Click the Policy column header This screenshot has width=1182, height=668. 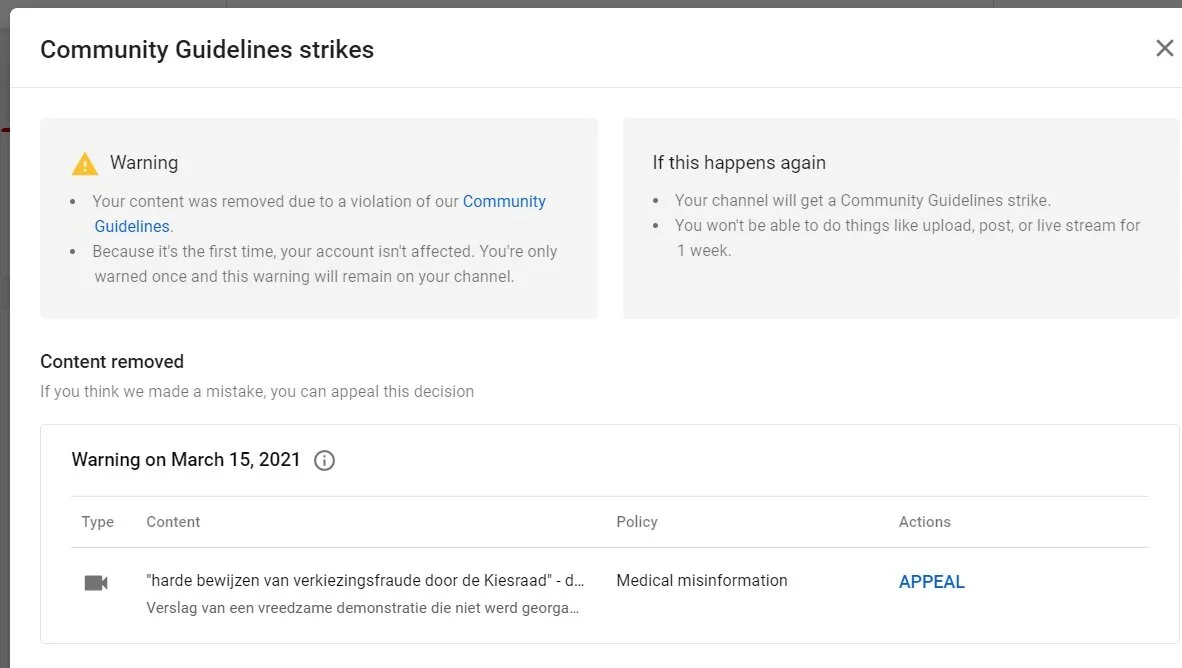click(637, 522)
